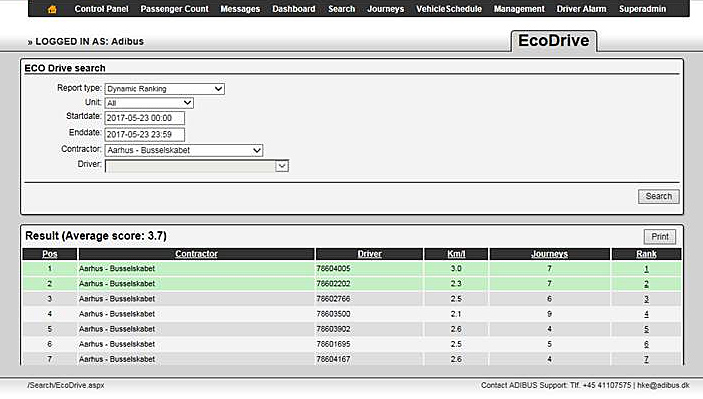This screenshot has height=399, width=703.
Task: Click Km/l value 3.0 in row 1
Action: point(456,269)
